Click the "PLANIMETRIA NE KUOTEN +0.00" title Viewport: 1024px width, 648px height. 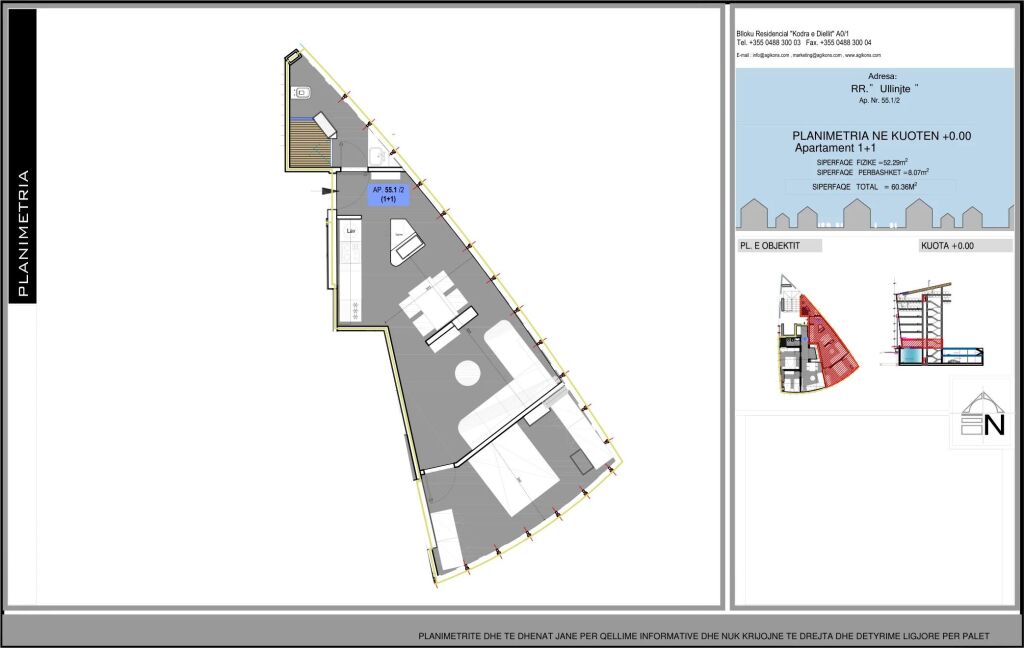pyautogui.click(x=882, y=136)
